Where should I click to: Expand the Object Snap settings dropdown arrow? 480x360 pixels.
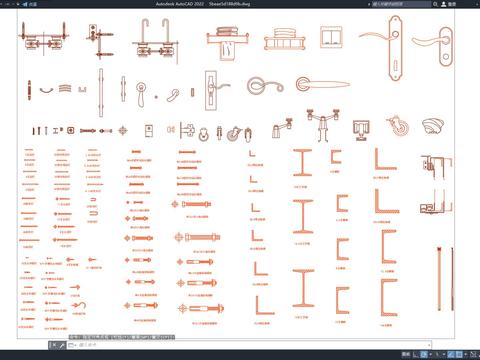466,354
